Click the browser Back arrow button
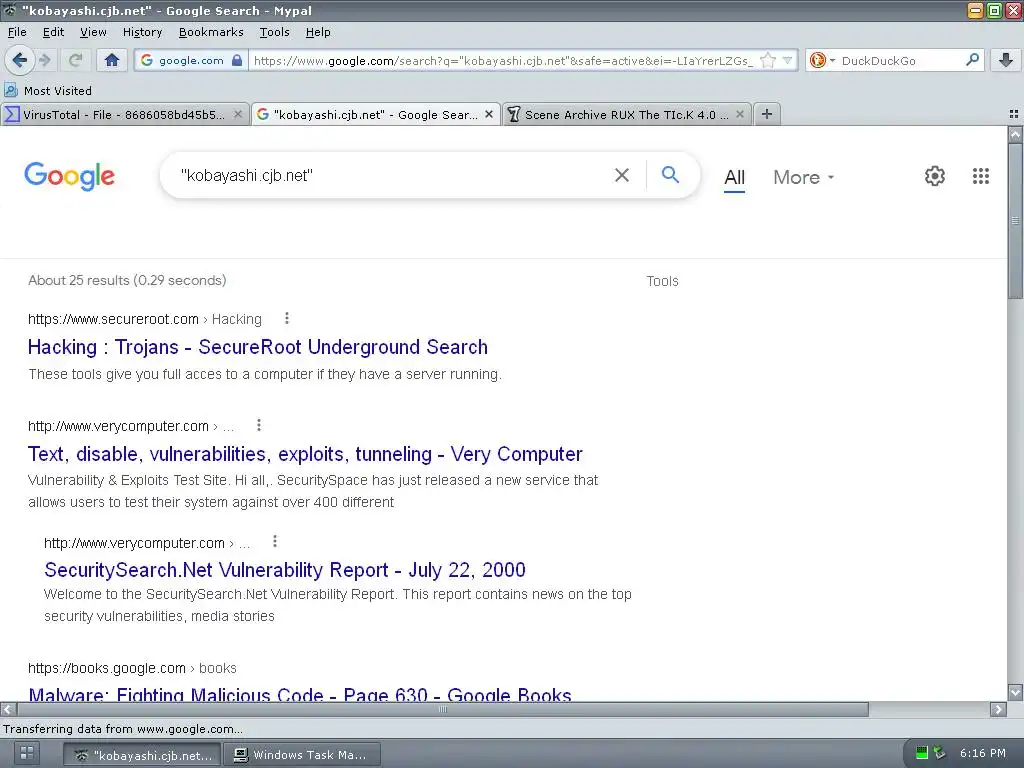Image resolution: width=1024 pixels, height=768 pixels. (20, 60)
